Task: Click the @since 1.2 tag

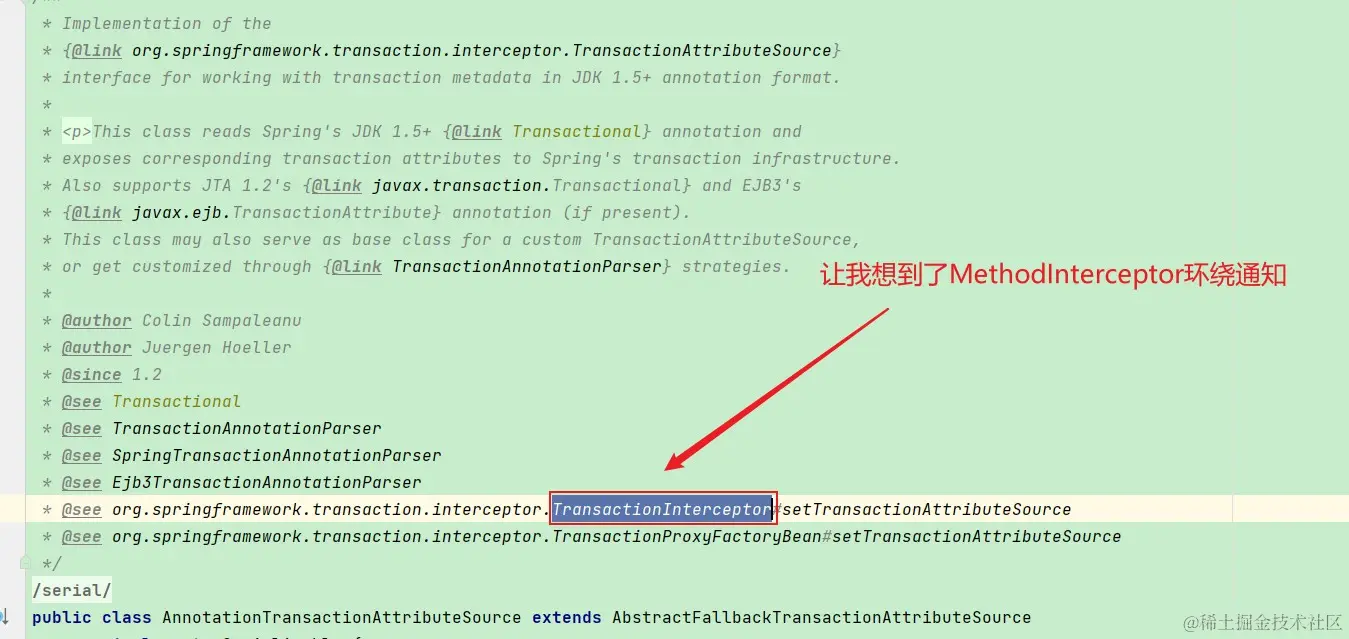Action: [x=112, y=374]
